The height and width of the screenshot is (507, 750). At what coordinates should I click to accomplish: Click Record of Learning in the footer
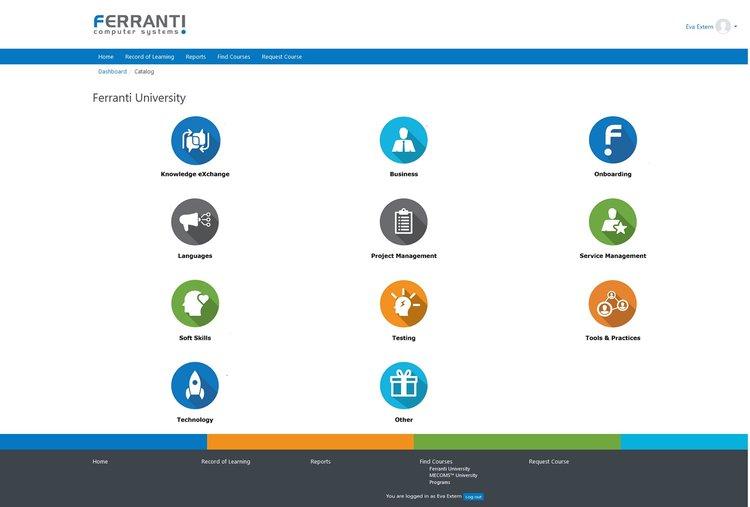(x=226, y=462)
